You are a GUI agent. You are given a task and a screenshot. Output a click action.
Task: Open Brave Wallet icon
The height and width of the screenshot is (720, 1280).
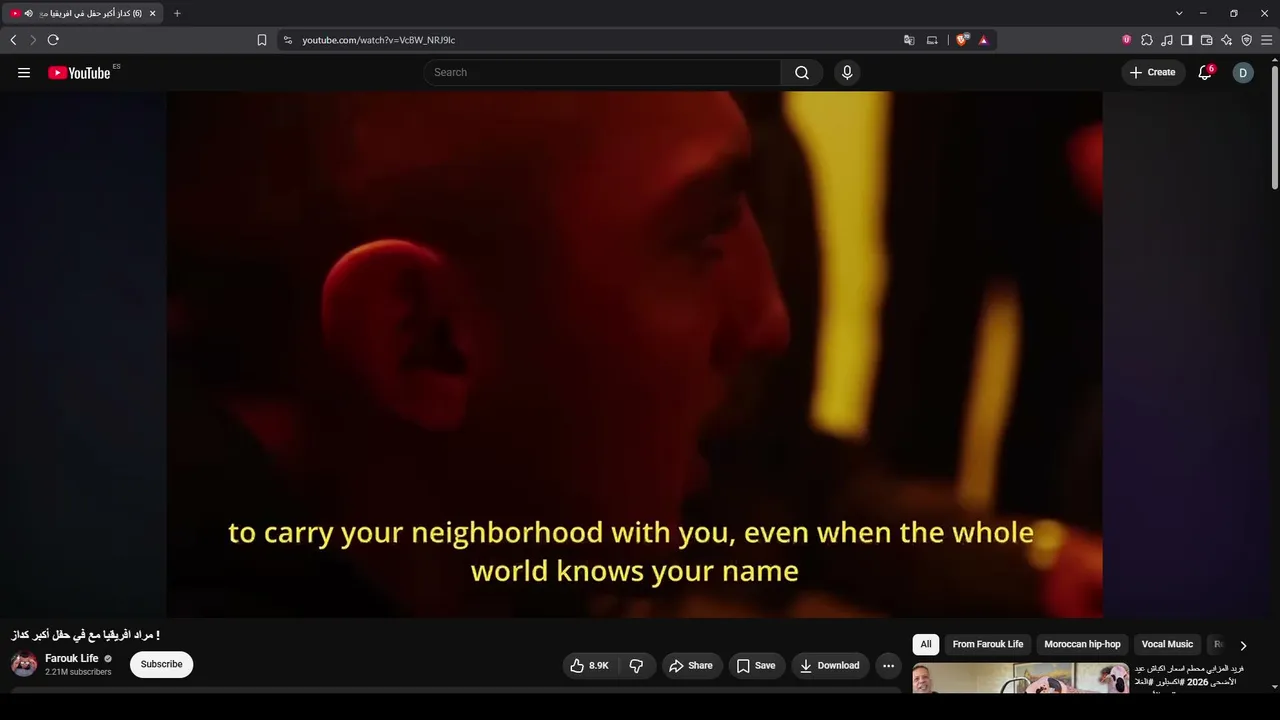[1207, 40]
